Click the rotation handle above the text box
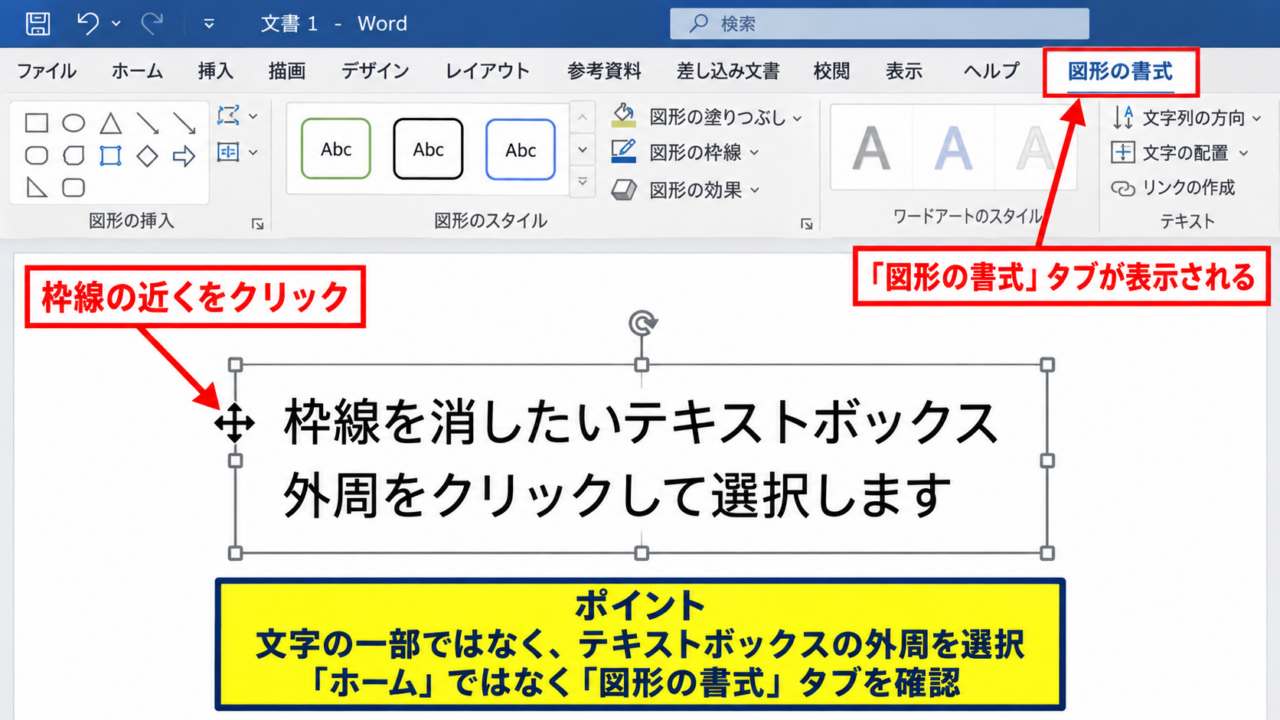 click(x=641, y=323)
